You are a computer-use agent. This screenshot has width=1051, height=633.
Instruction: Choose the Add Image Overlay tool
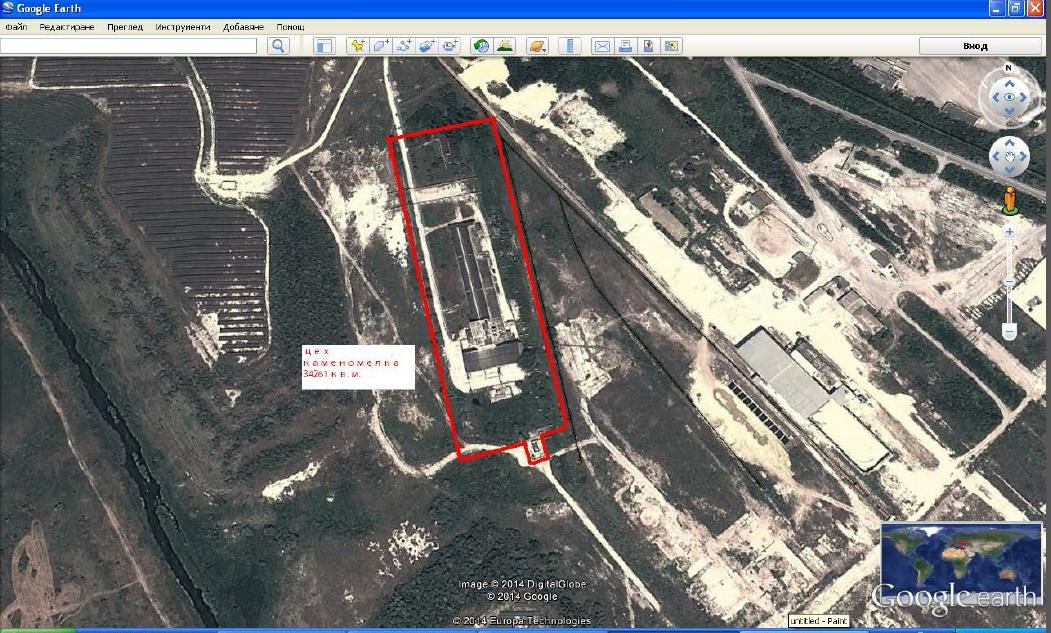pyautogui.click(x=426, y=46)
